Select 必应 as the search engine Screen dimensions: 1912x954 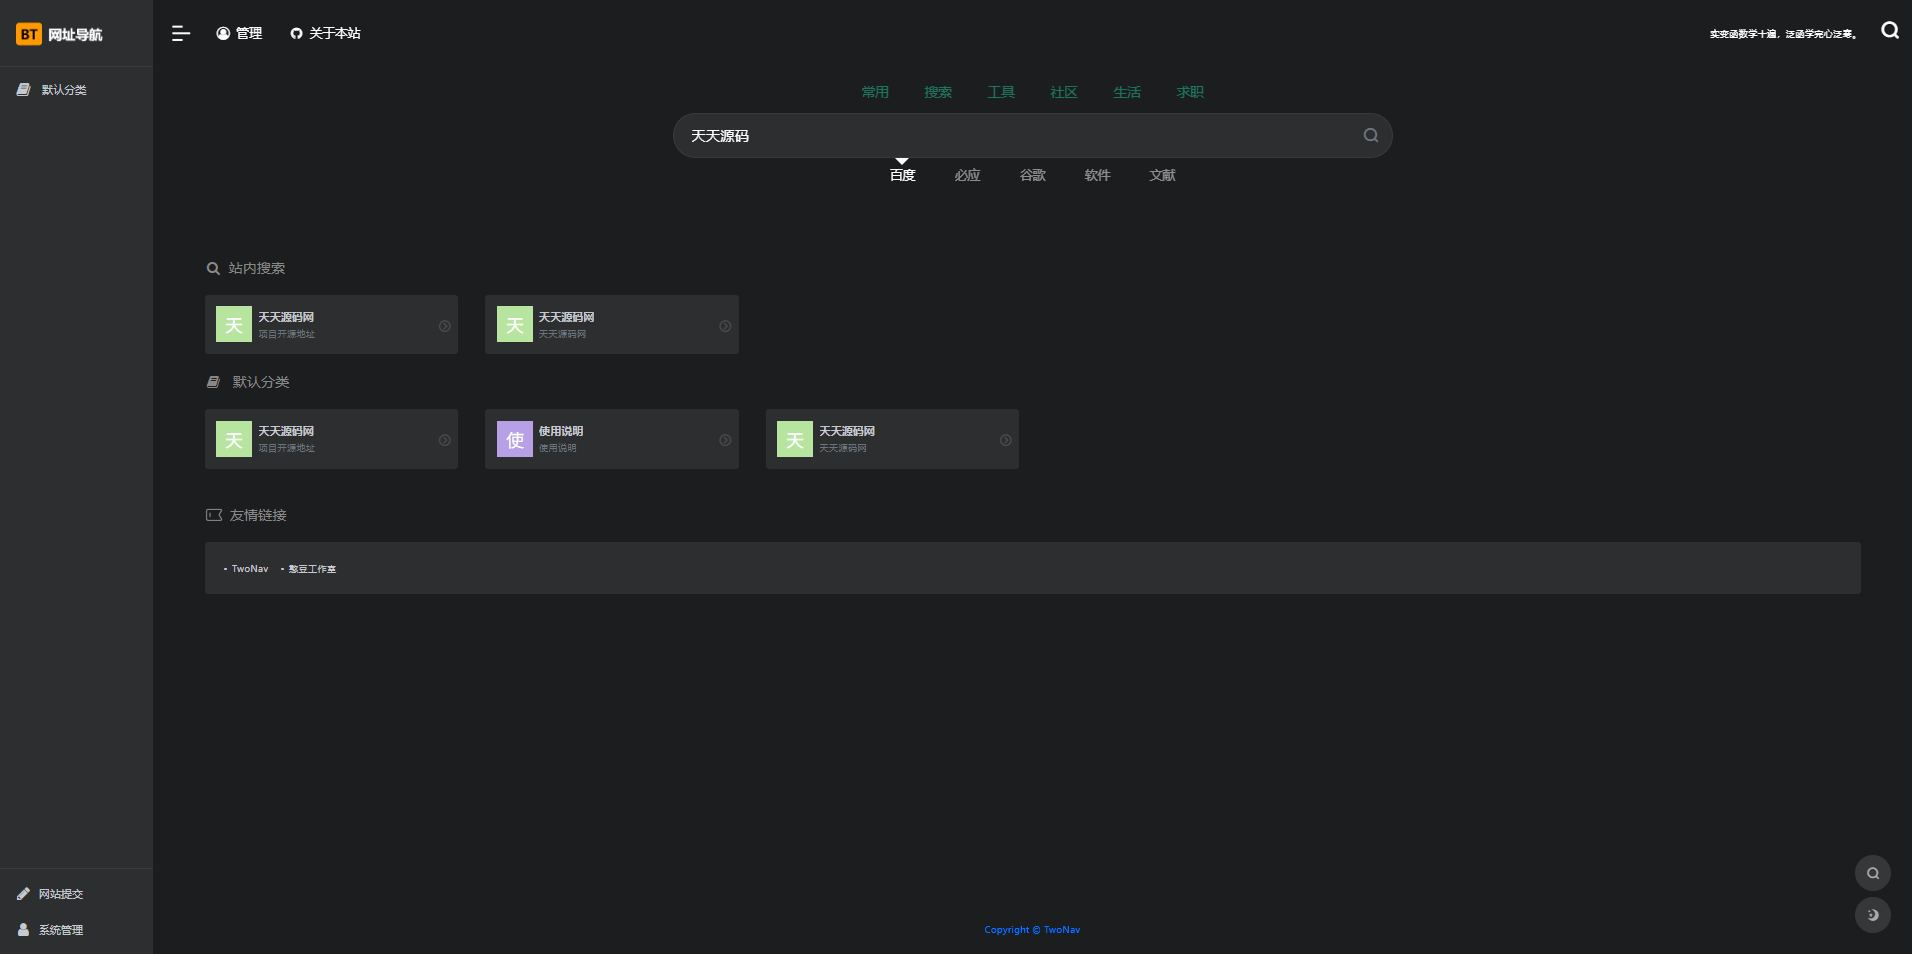point(967,175)
